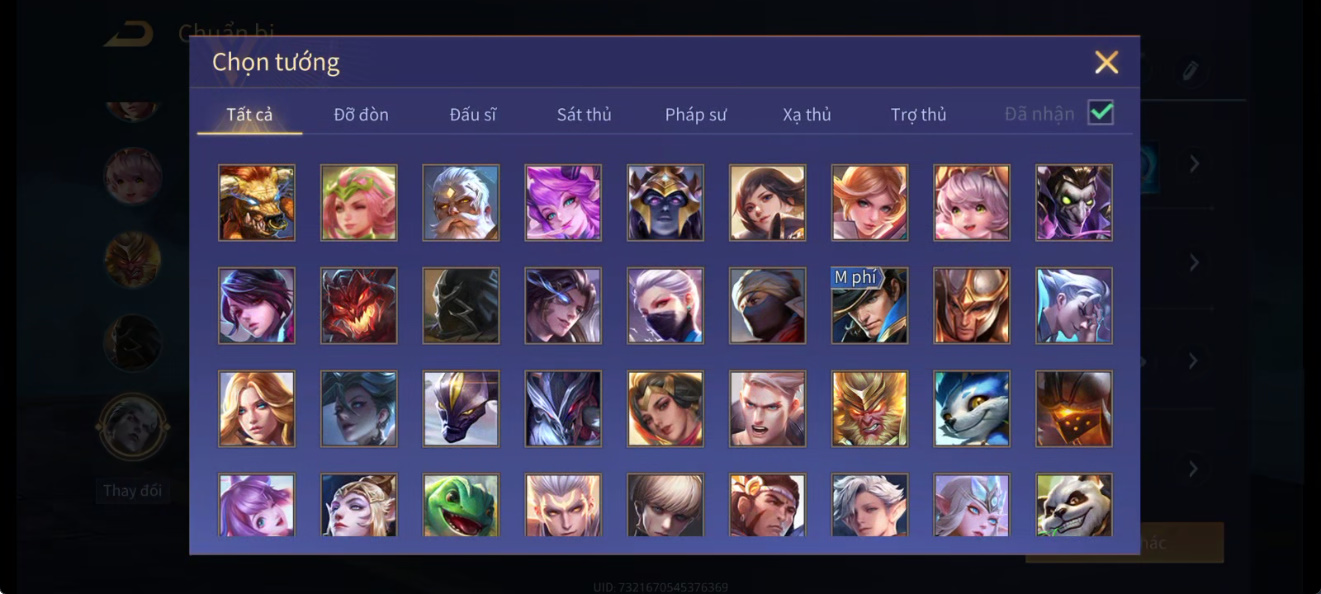Toggle the Đã nhận checkbox
The image size is (1321, 594).
1100,113
